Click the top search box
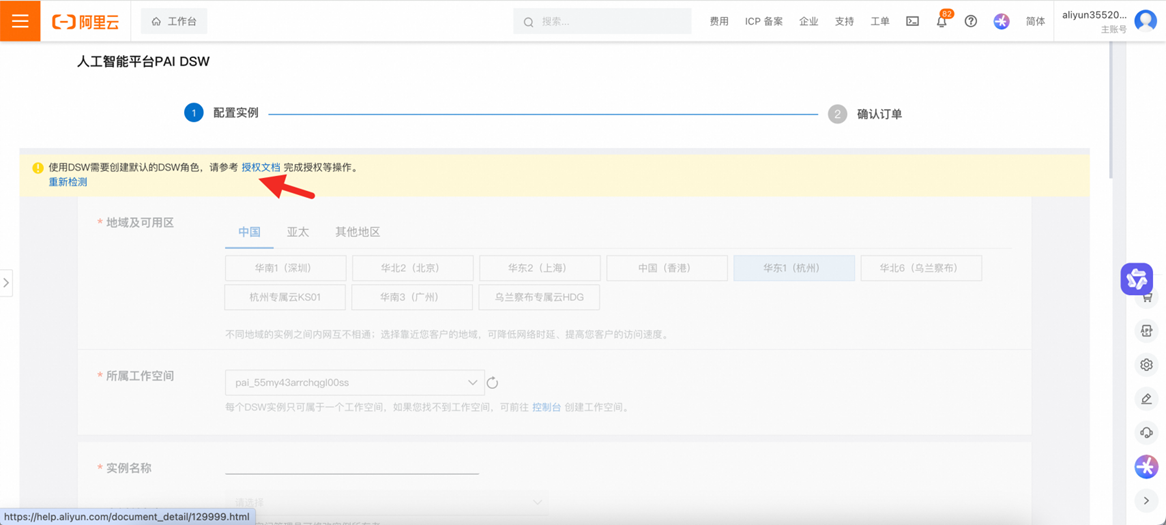The height and width of the screenshot is (525, 1166). 602,22
